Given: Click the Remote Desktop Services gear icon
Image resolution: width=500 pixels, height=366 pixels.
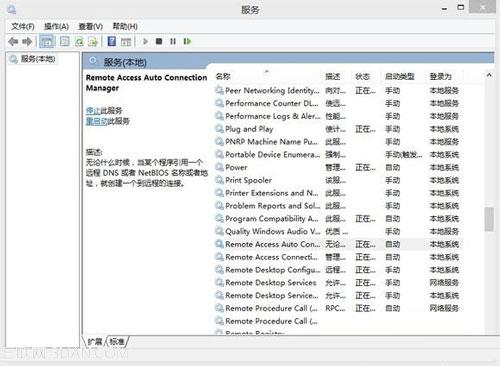Looking at the screenshot, I should tap(219, 283).
